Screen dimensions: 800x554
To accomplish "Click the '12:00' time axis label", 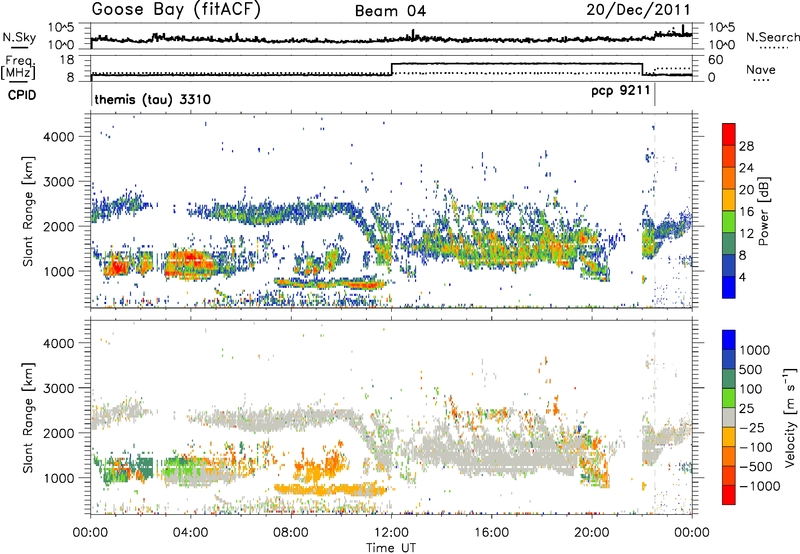I will pos(391,533).
